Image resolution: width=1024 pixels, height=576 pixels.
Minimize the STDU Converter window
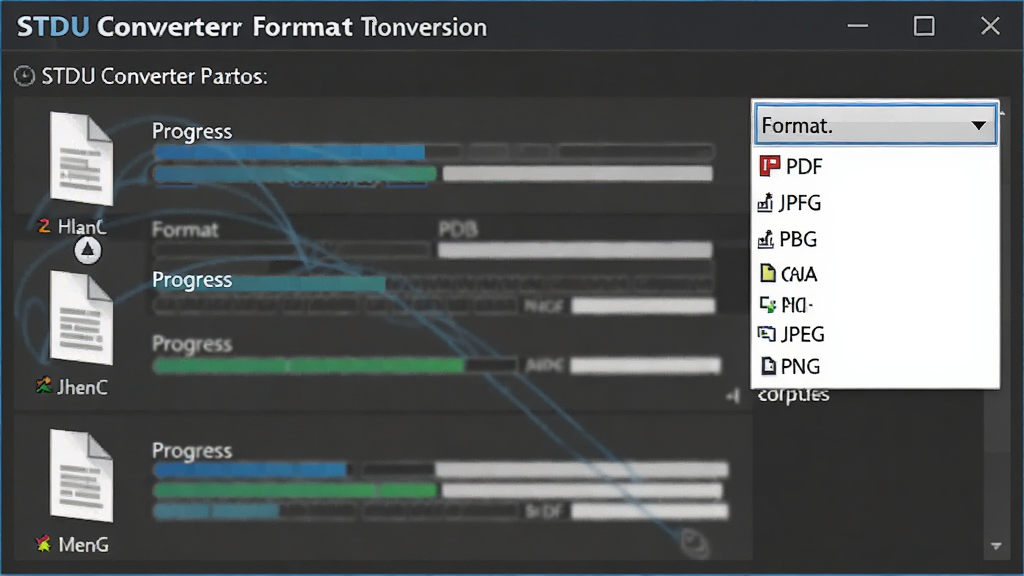pyautogui.click(x=857, y=26)
